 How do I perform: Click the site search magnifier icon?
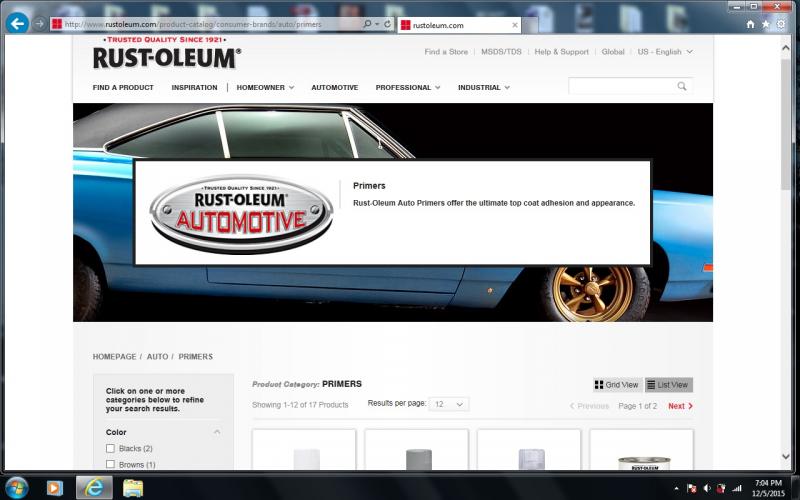click(682, 86)
